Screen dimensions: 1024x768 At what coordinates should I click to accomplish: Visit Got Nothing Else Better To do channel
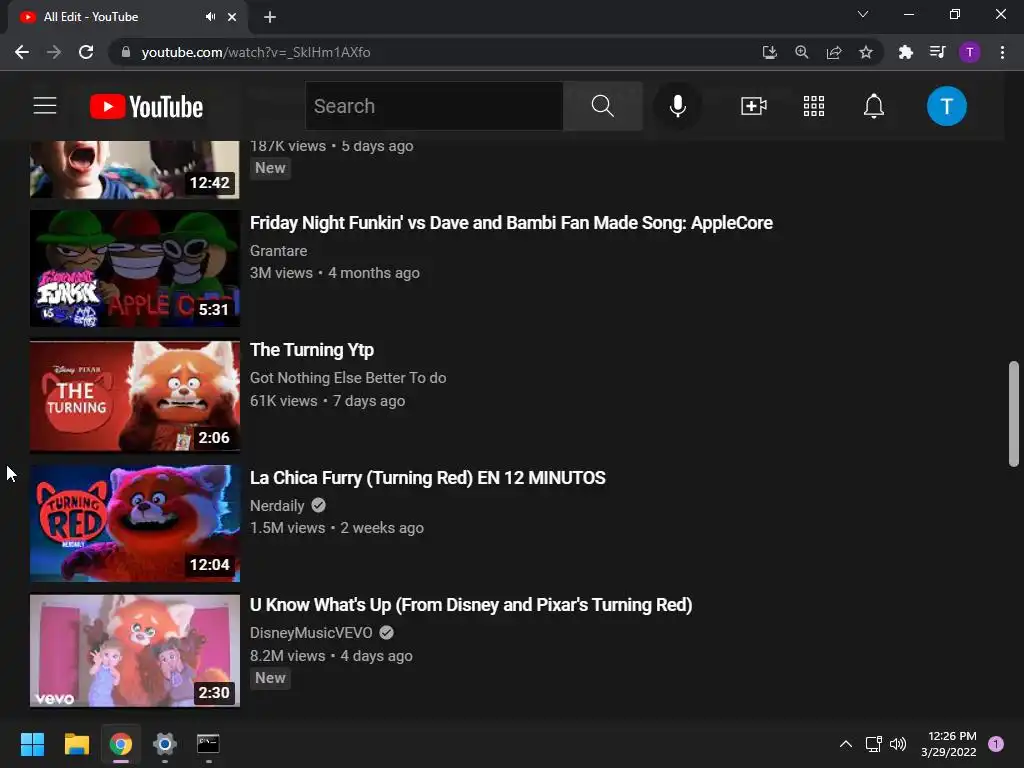pyautogui.click(x=348, y=378)
